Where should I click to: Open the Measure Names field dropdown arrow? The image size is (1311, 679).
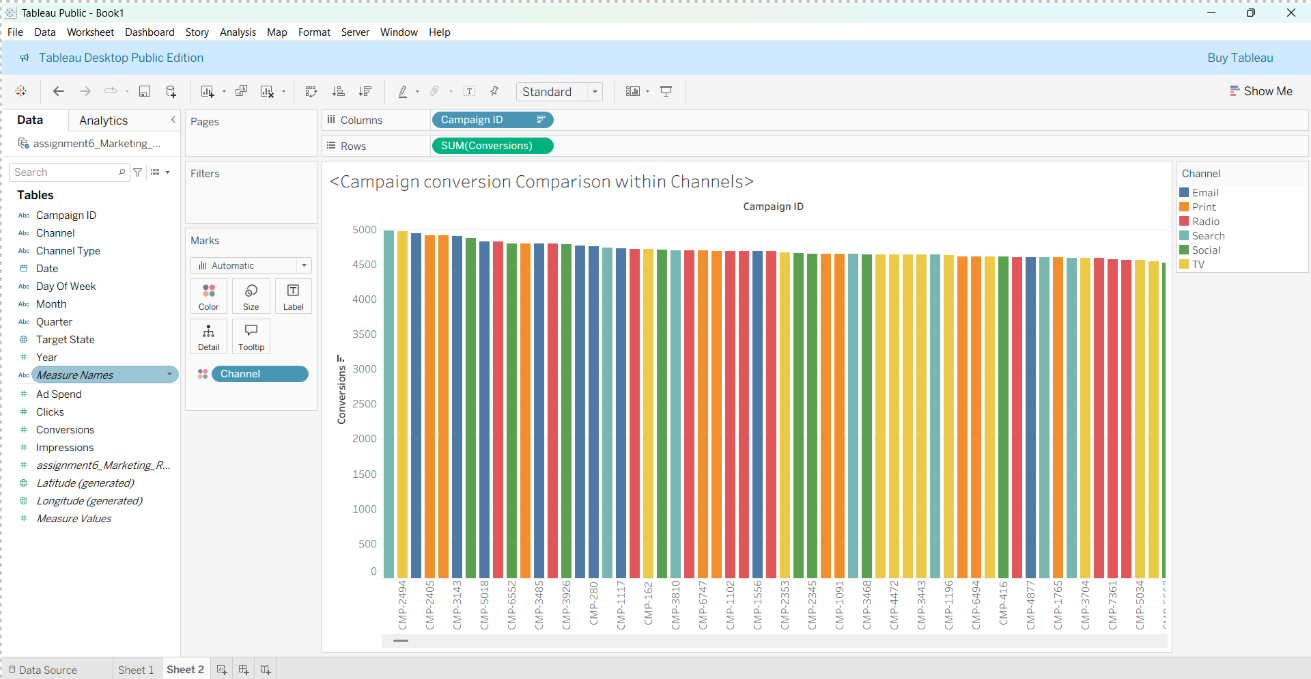coord(170,375)
